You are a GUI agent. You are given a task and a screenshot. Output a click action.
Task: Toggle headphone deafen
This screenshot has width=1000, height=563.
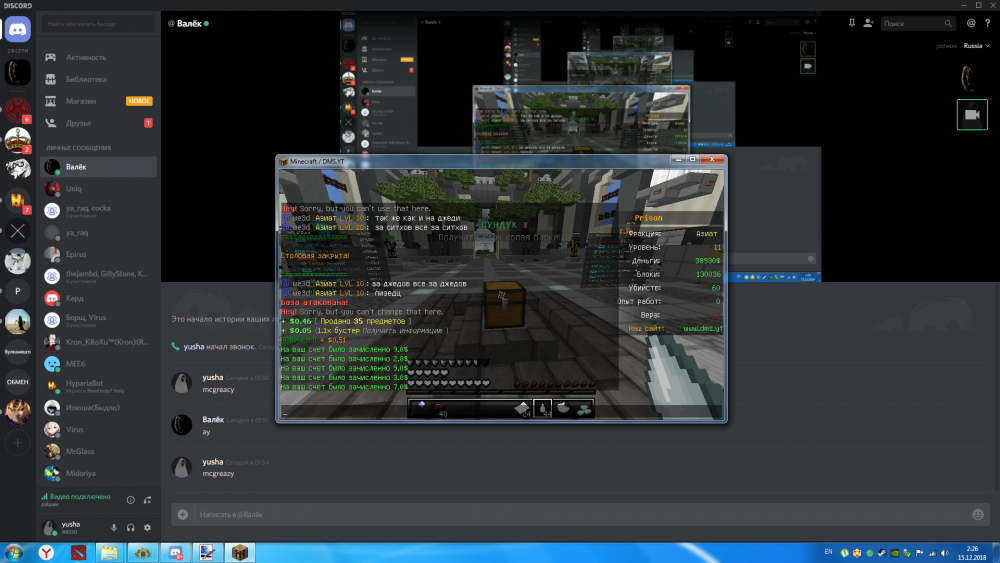[130, 527]
